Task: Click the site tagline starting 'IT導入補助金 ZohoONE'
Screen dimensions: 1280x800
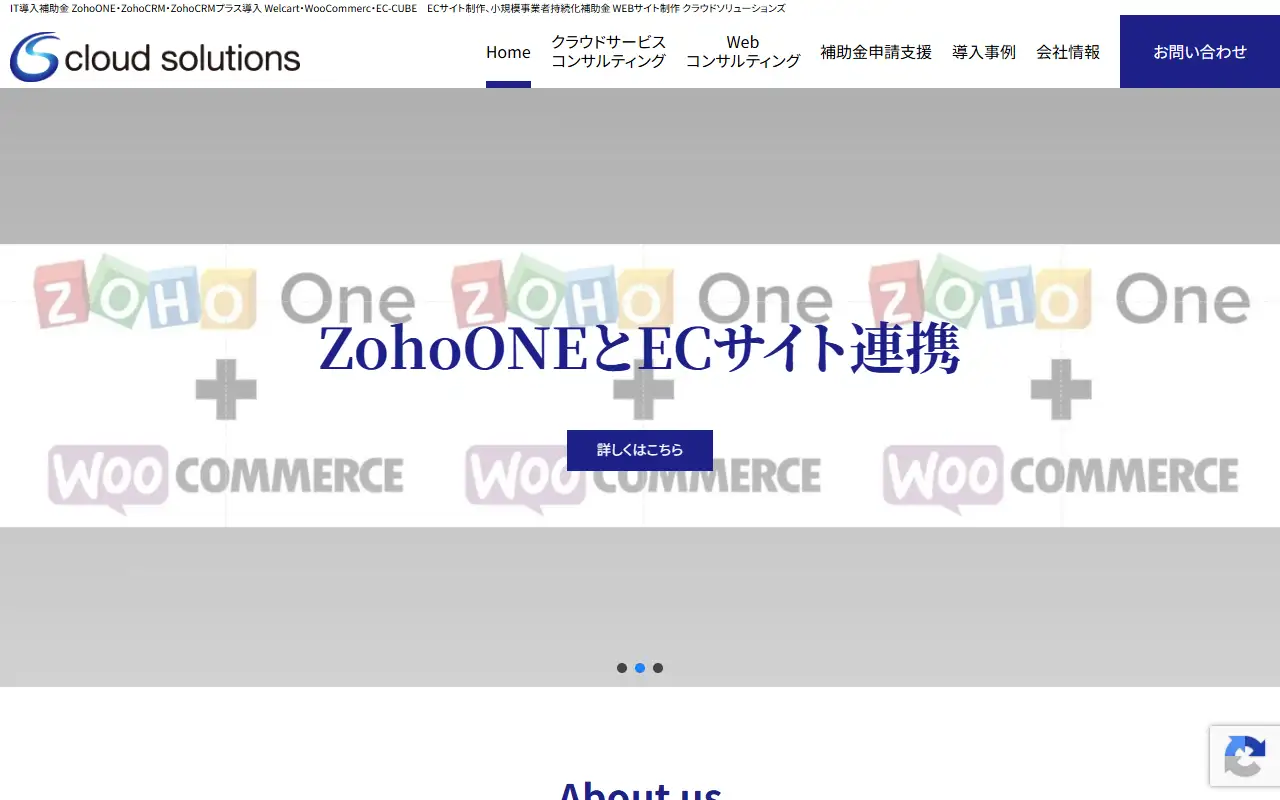Action: 397,8
